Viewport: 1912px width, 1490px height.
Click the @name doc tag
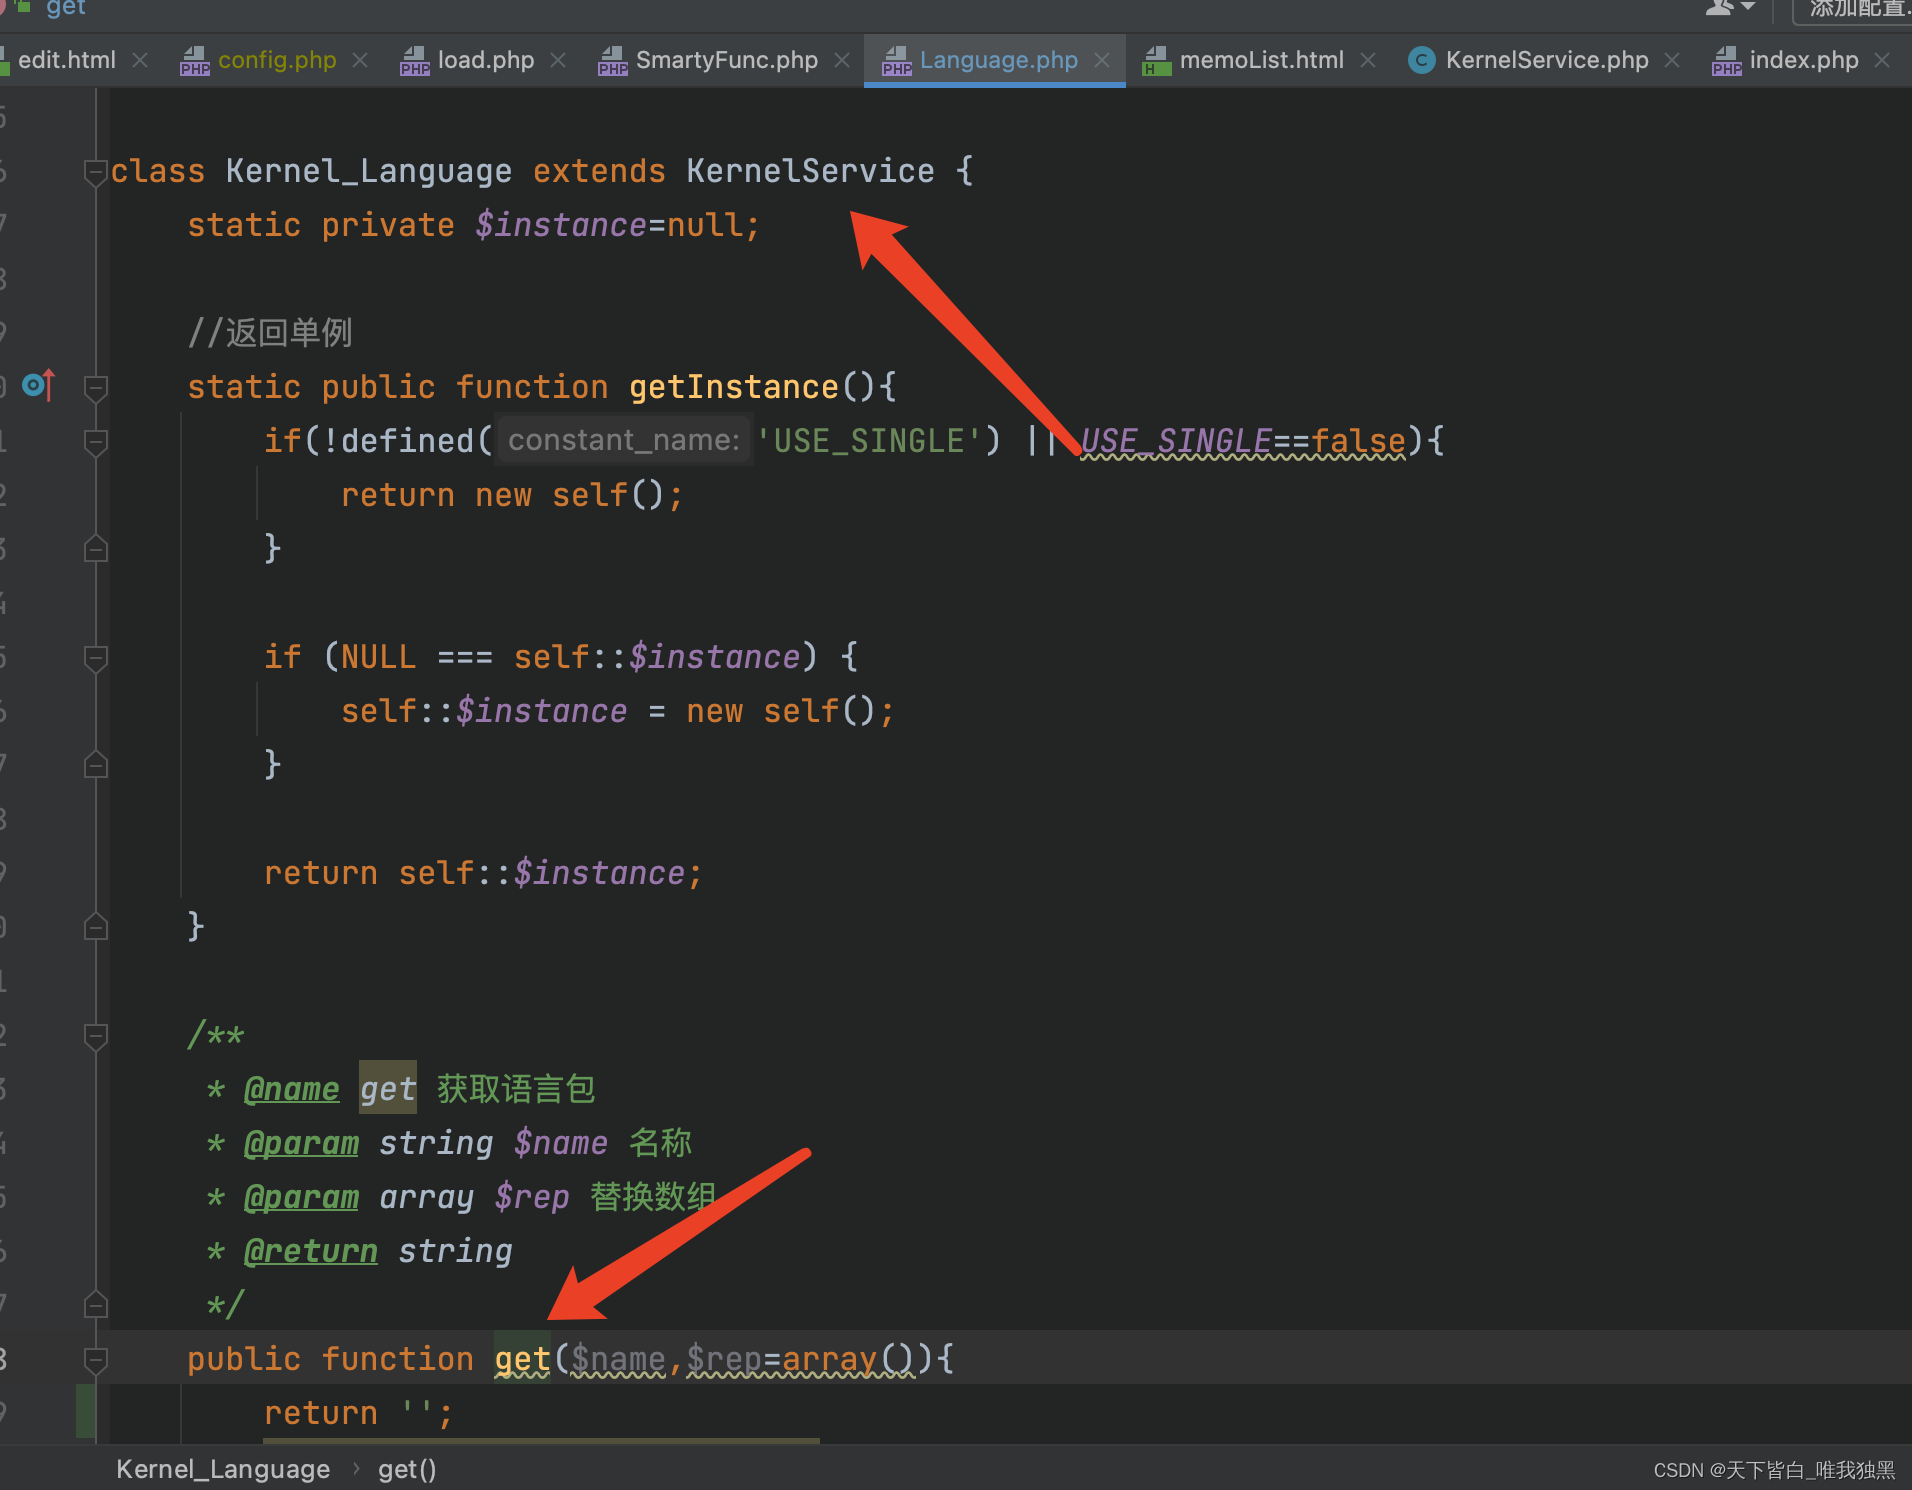click(291, 1089)
